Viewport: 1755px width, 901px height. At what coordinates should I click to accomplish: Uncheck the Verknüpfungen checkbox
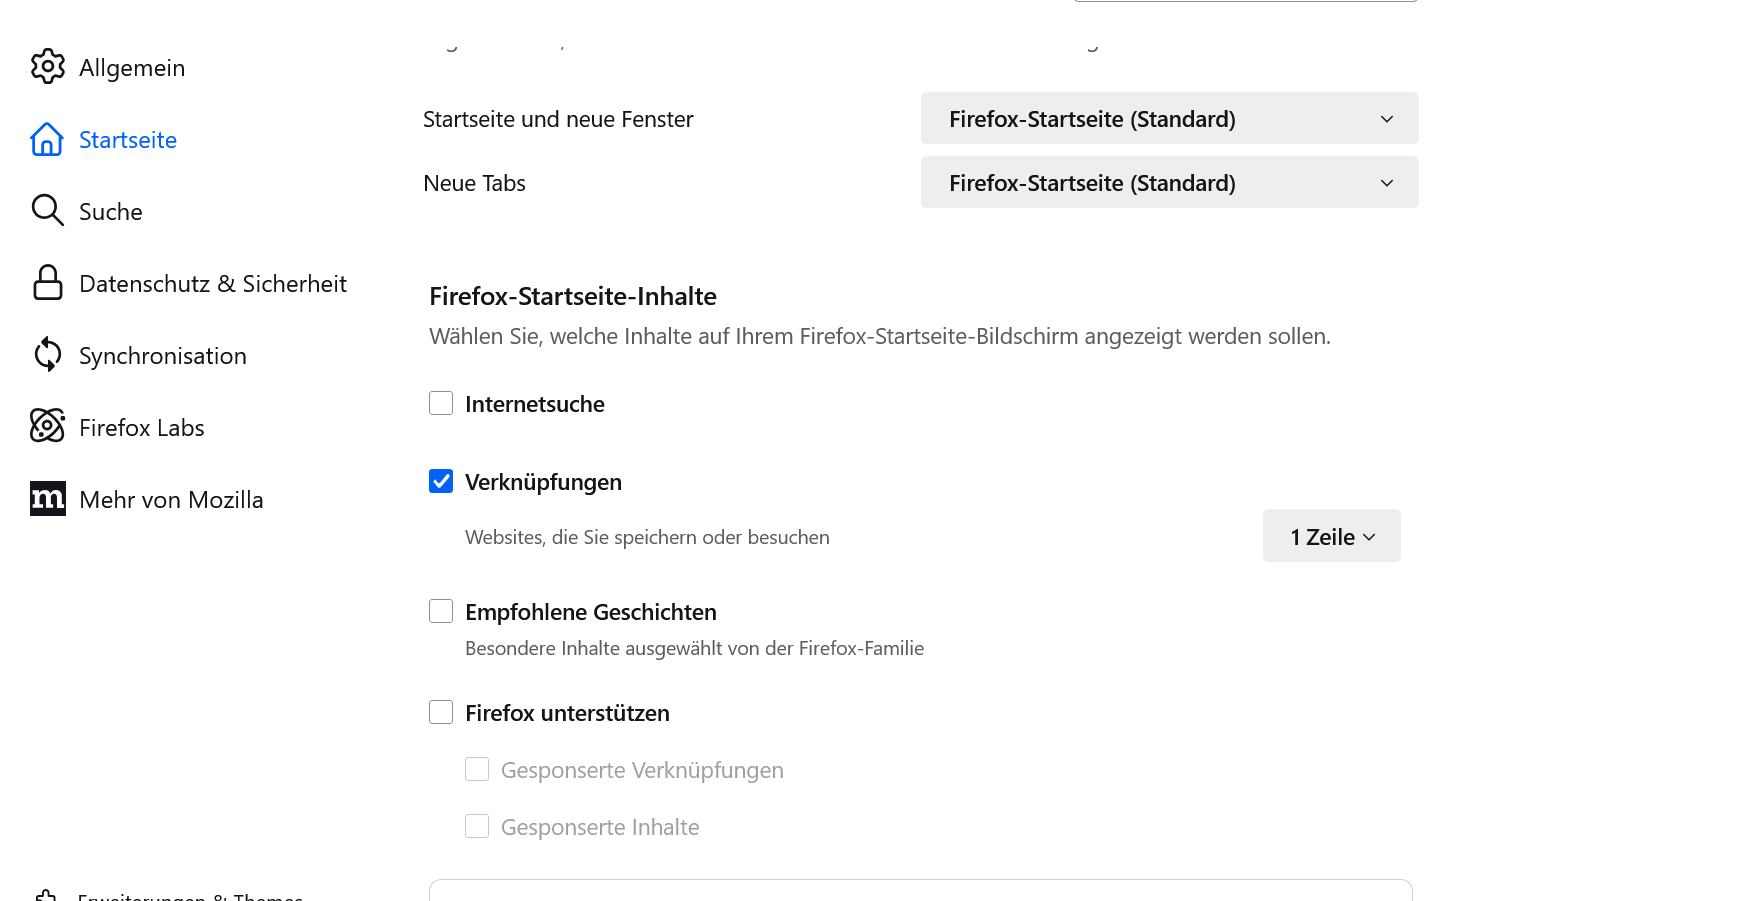pos(441,481)
